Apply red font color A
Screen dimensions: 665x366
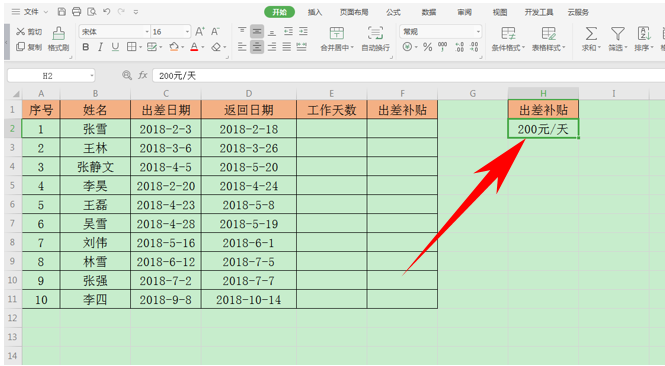(x=194, y=47)
